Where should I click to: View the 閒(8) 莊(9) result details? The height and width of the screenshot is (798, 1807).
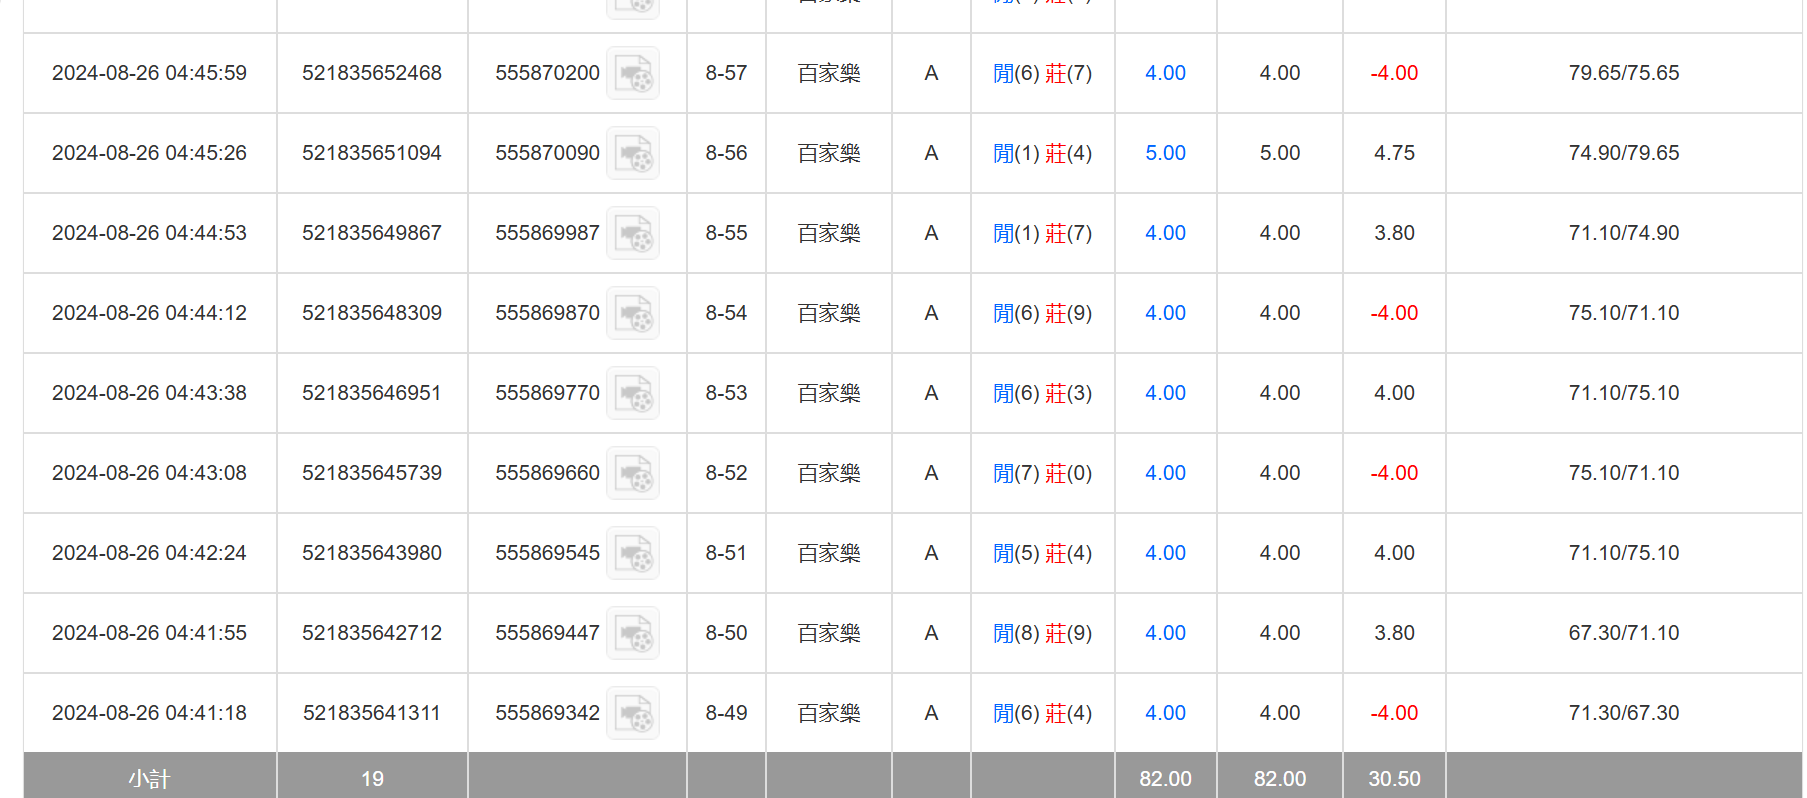(1042, 633)
